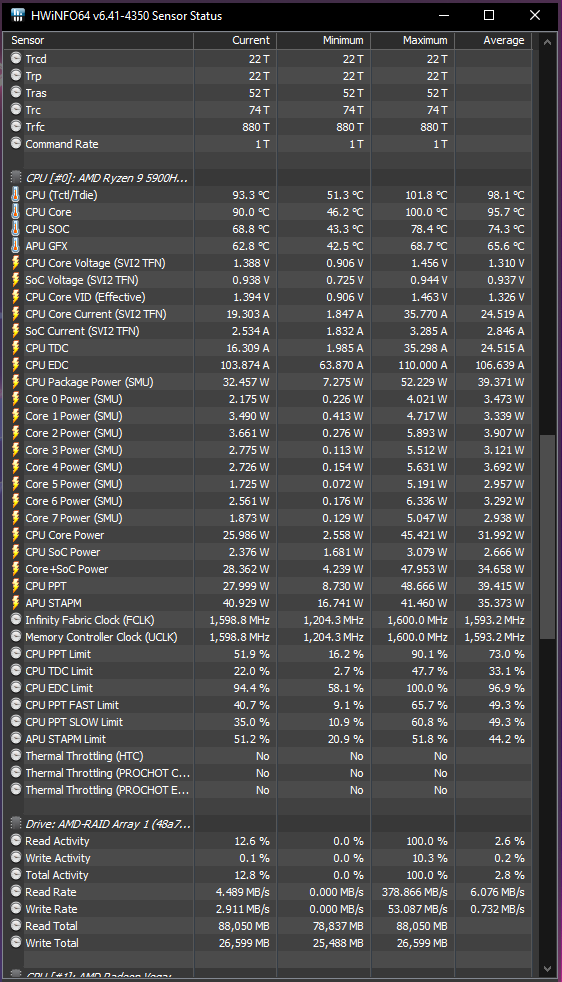Select the Read Total row
Screen dimensions: 562x982
coord(268,926)
